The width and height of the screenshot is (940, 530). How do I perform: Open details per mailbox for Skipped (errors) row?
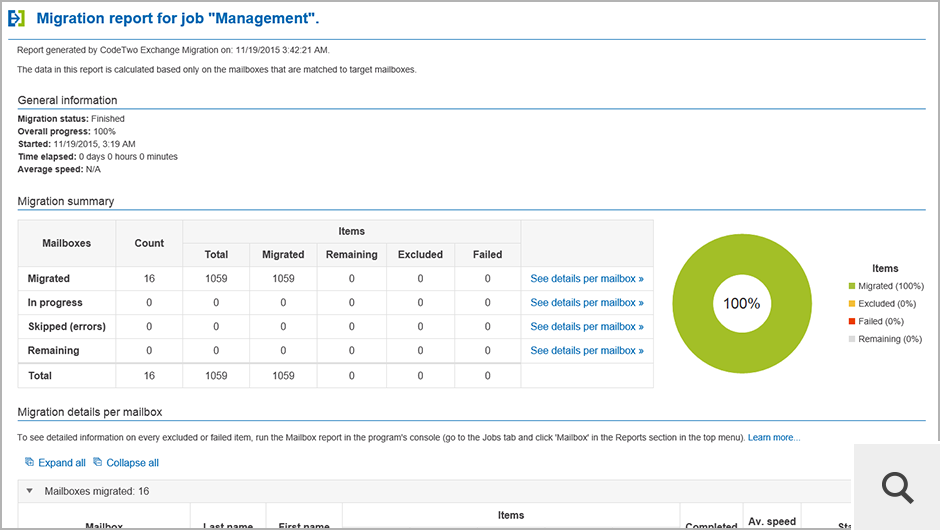(587, 327)
